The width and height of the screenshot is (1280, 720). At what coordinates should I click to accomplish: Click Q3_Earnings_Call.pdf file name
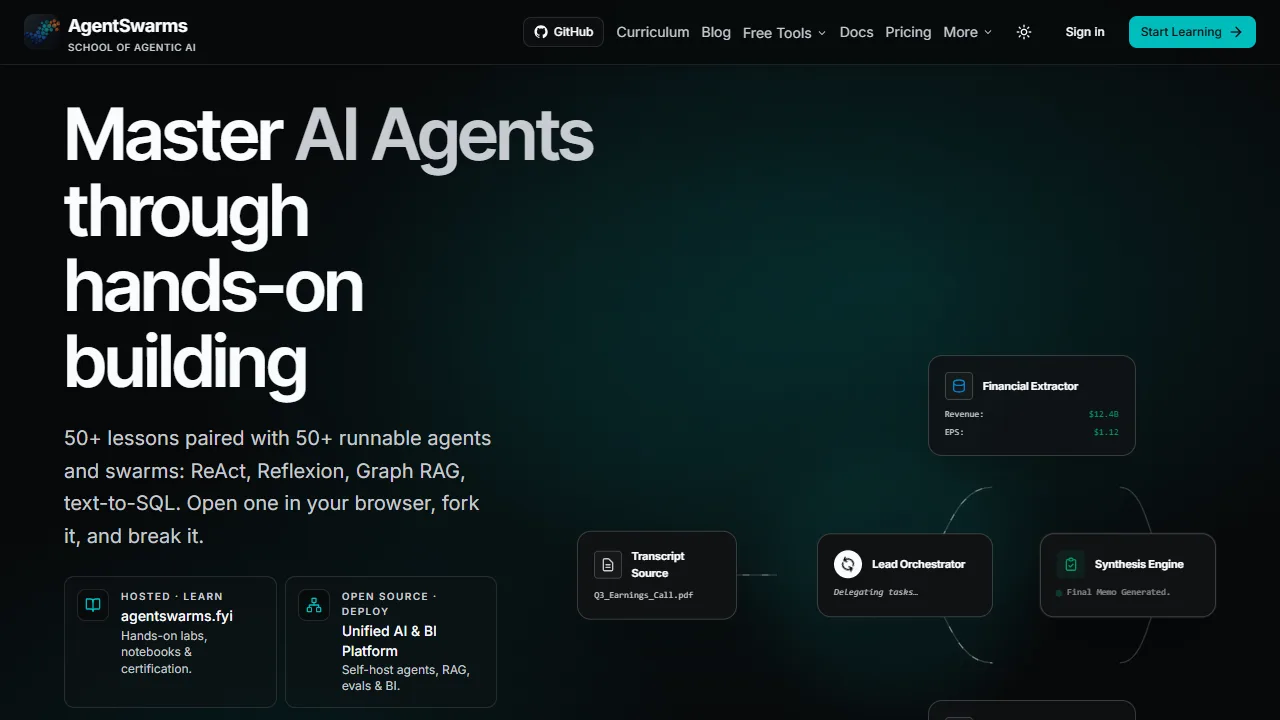644,595
